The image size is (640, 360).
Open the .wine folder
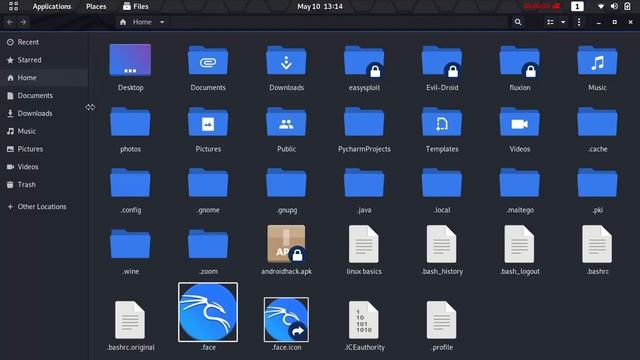tap(130, 244)
